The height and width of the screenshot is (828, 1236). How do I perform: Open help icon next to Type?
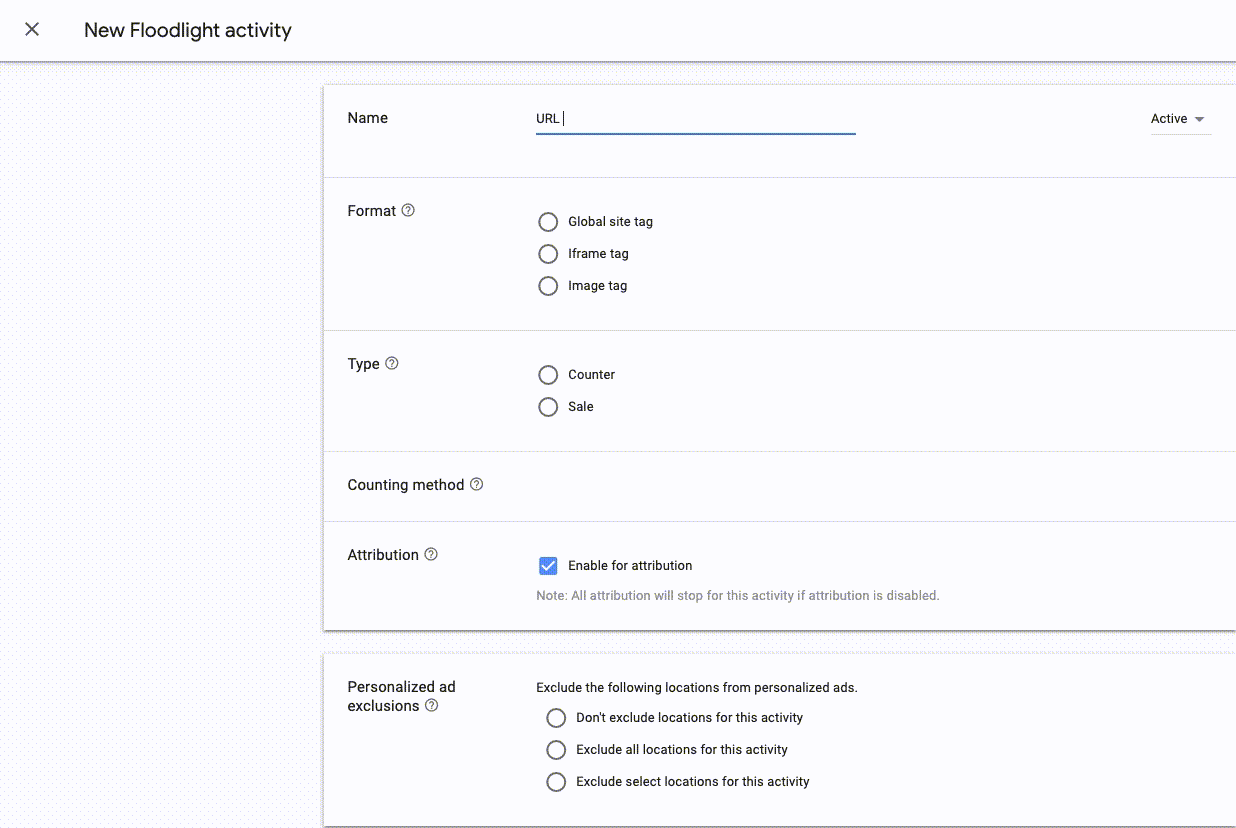[x=392, y=364]
